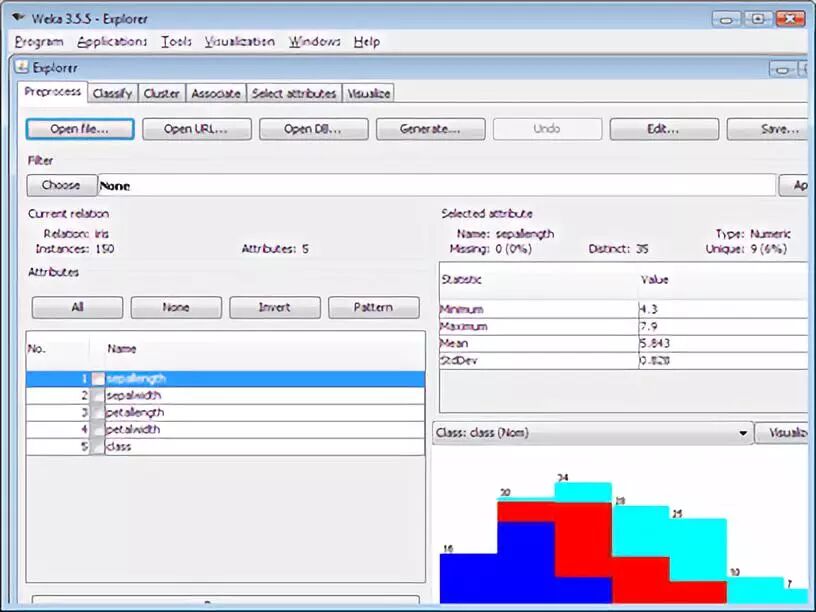Select the petallength attribute row
Viewport: 816px width, 612px height.
click(225, 413)
